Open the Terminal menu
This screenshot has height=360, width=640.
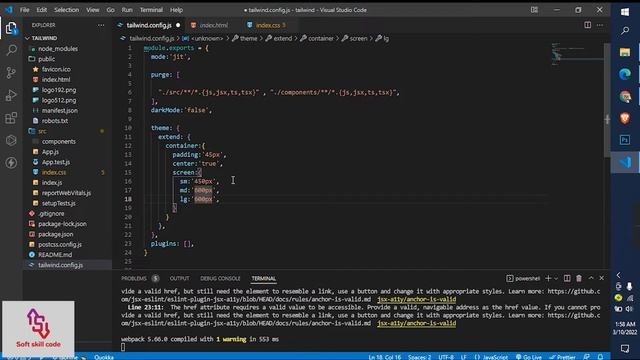151,10
